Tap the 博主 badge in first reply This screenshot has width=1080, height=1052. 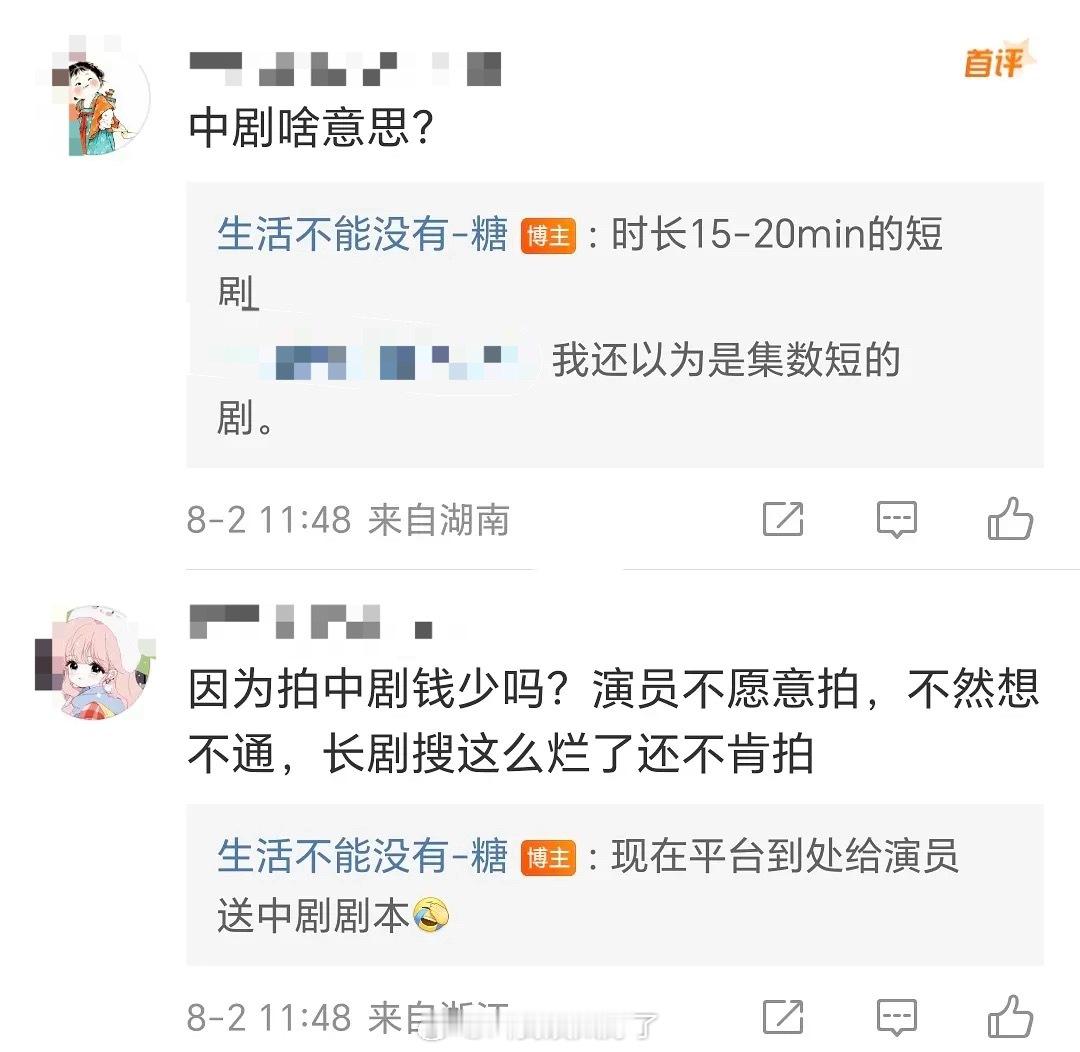click(x=548, y=236)
